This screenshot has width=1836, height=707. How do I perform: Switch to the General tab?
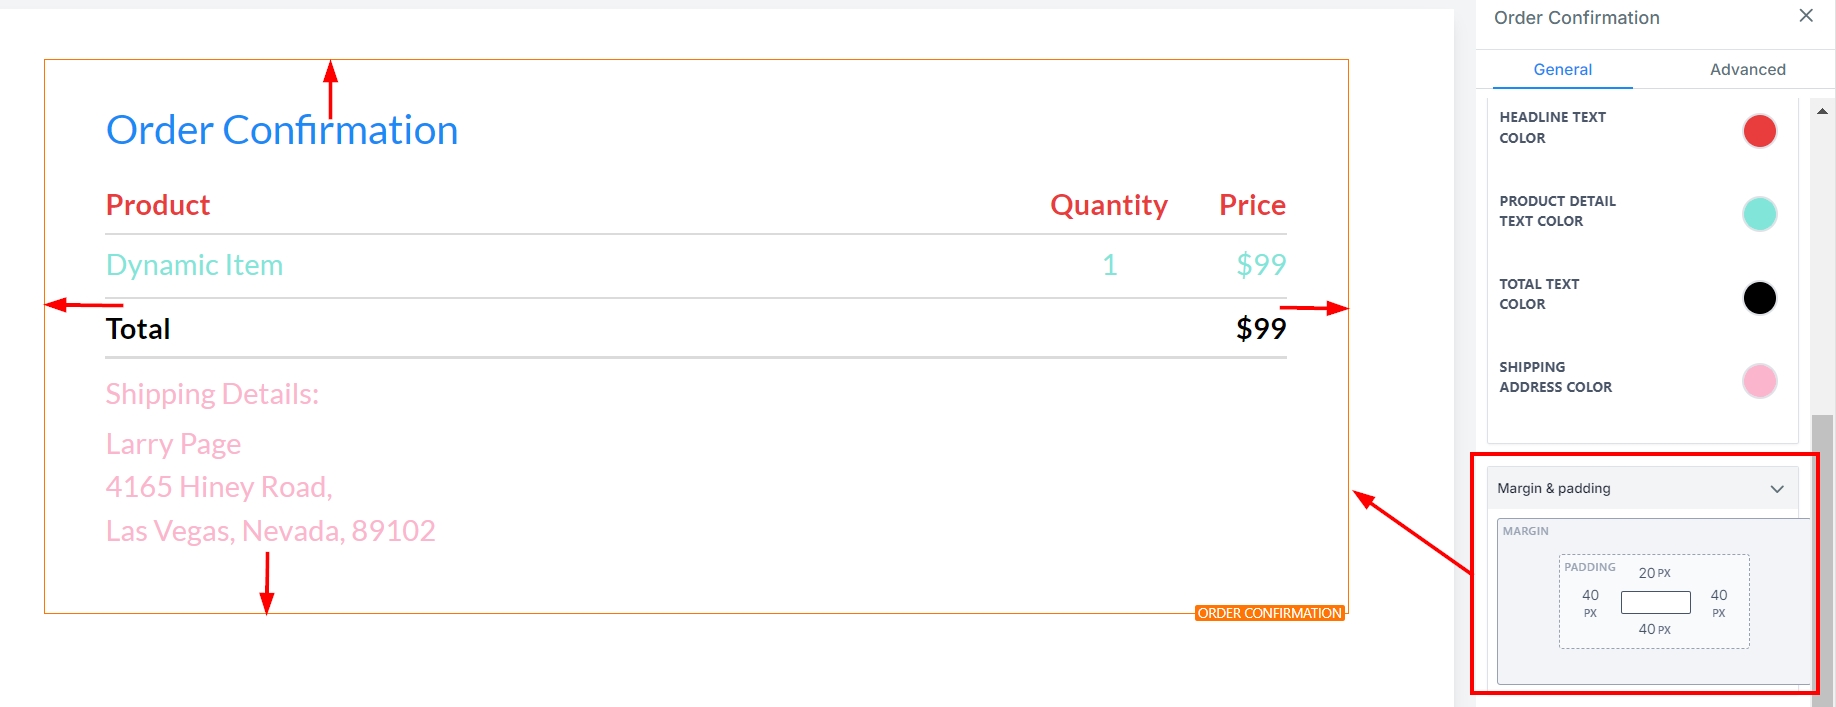pos(1562,70)
